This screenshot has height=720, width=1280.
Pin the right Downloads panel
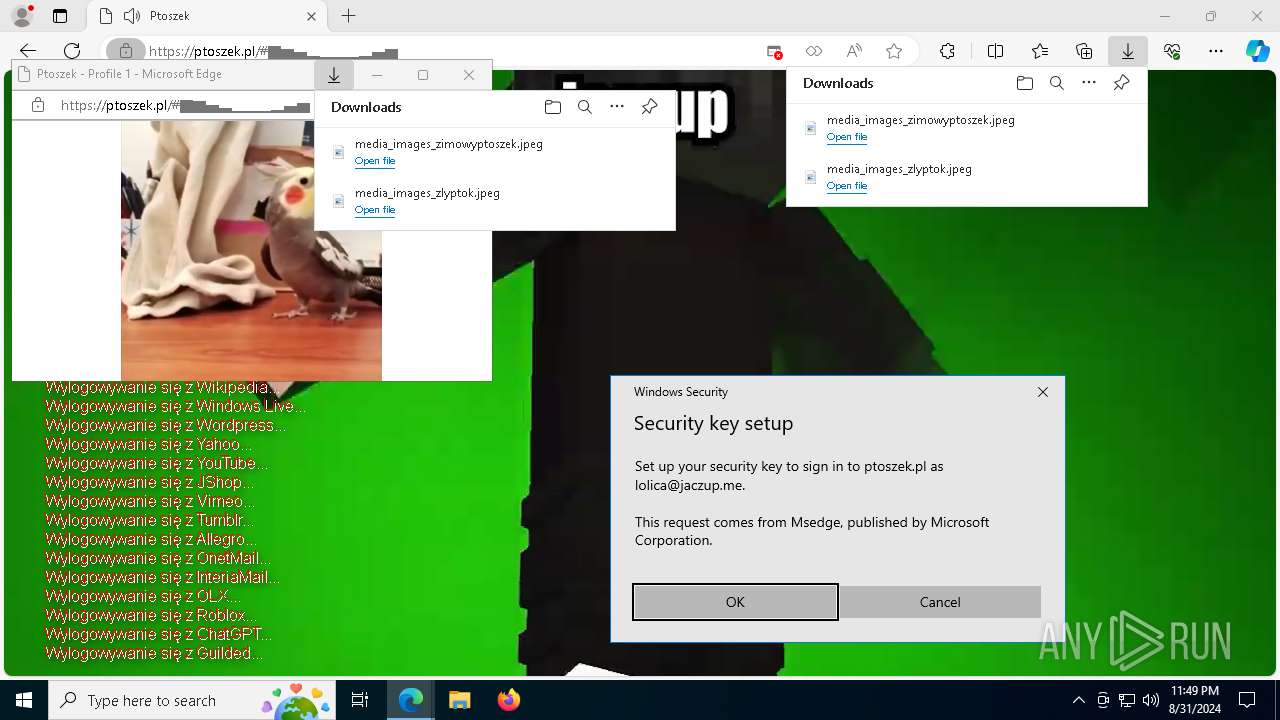pyautogui.click(x=1121, y=83)
